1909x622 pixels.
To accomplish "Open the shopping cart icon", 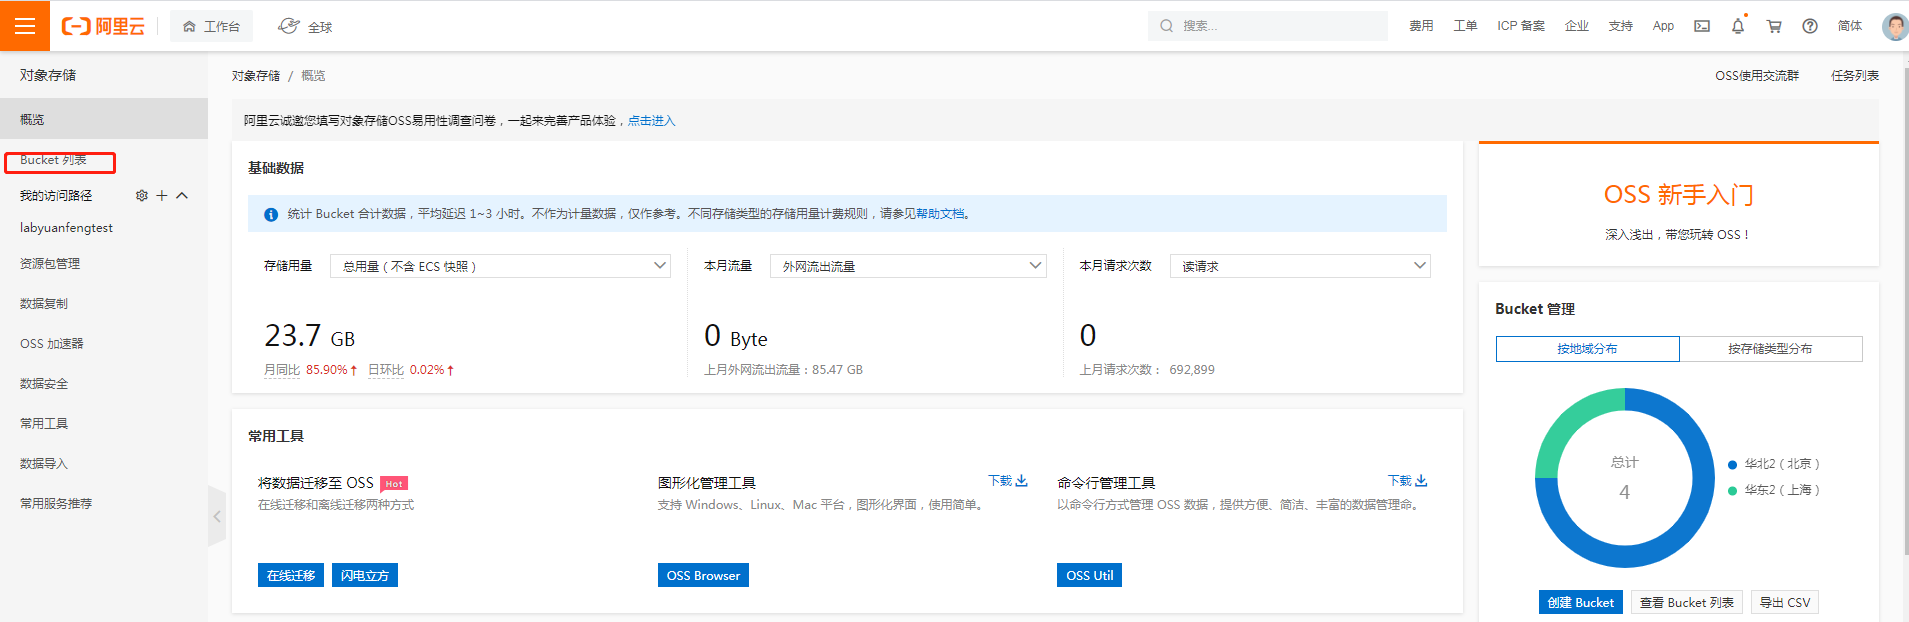I will [1774, 26].
